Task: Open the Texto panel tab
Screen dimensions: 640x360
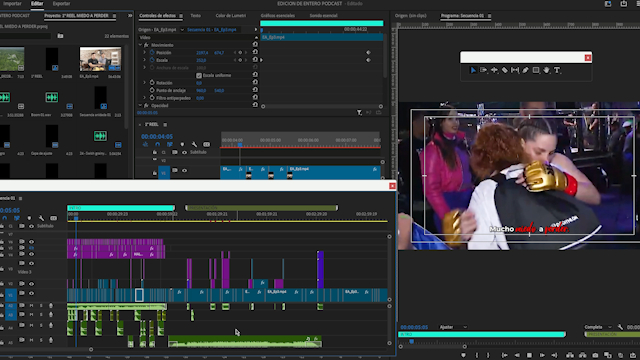Action: click(196, 16)
